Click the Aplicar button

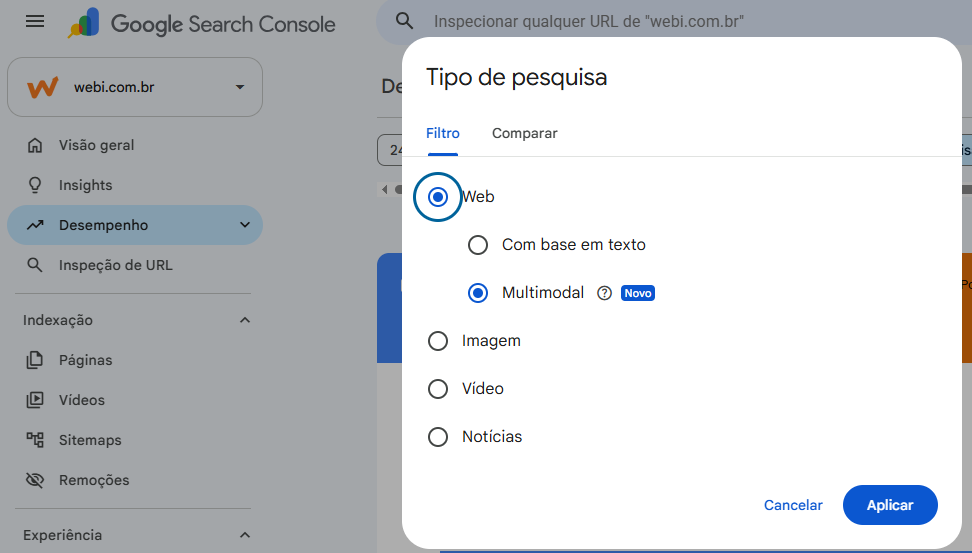(x=890, y=505)
